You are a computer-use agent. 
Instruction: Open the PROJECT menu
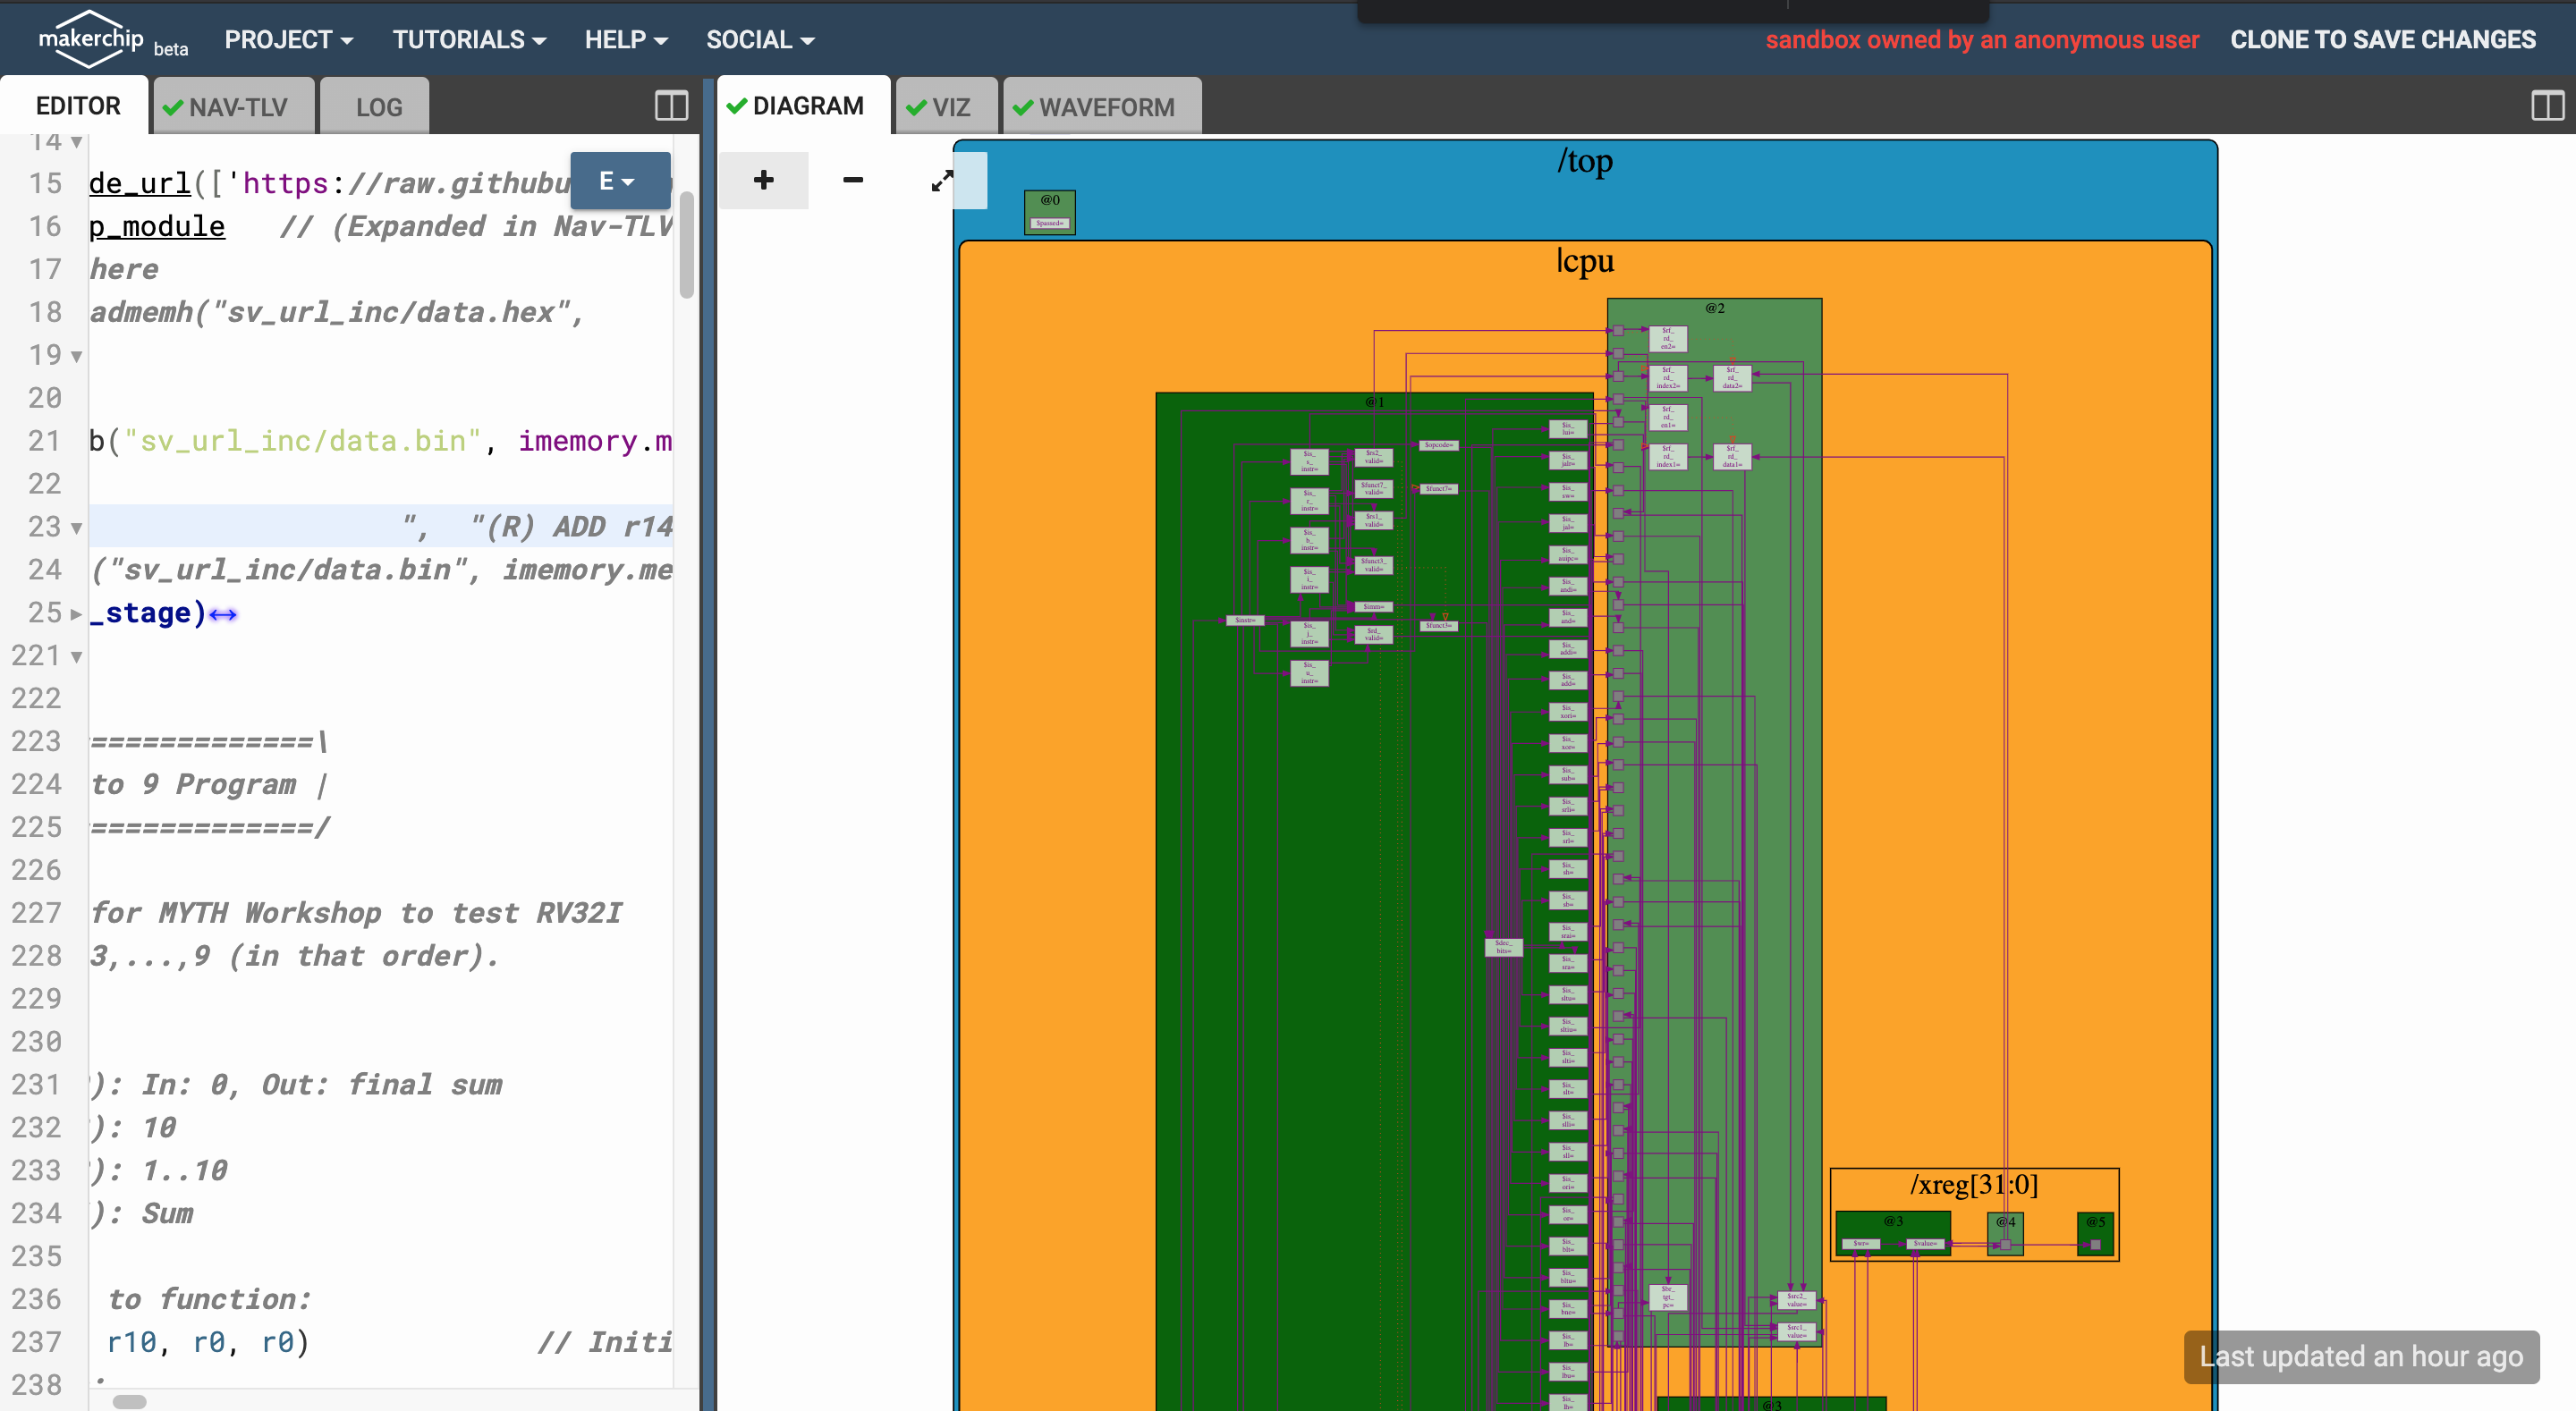coord(288,40)
